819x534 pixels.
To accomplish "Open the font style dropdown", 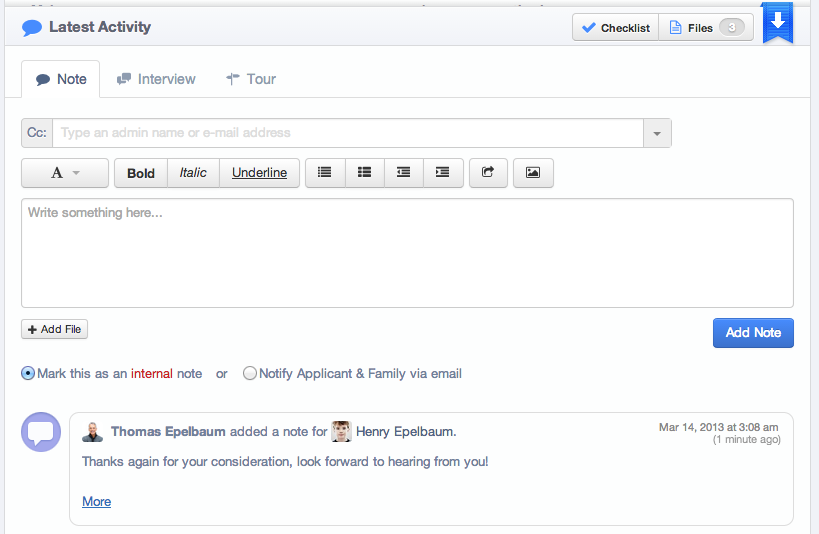I will [65, 172].
